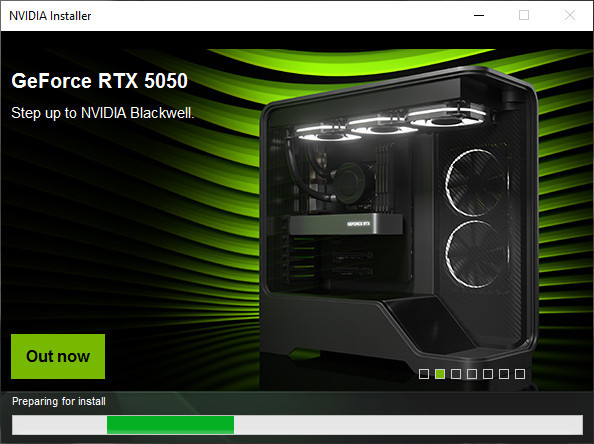Show the last, seventh slide indicator square
Image resolution: width=594 pixels, height=444 pixels.
pos(520,374)
